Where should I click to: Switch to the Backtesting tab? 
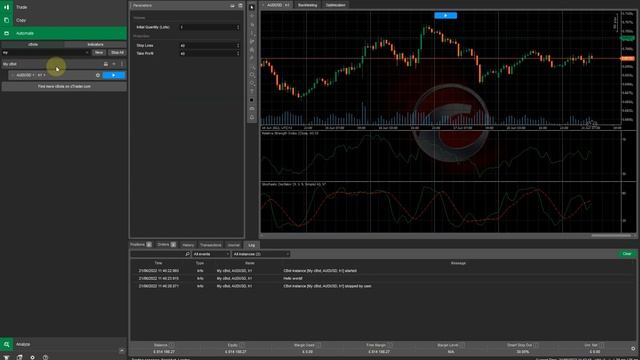click(x=307, y=5)
